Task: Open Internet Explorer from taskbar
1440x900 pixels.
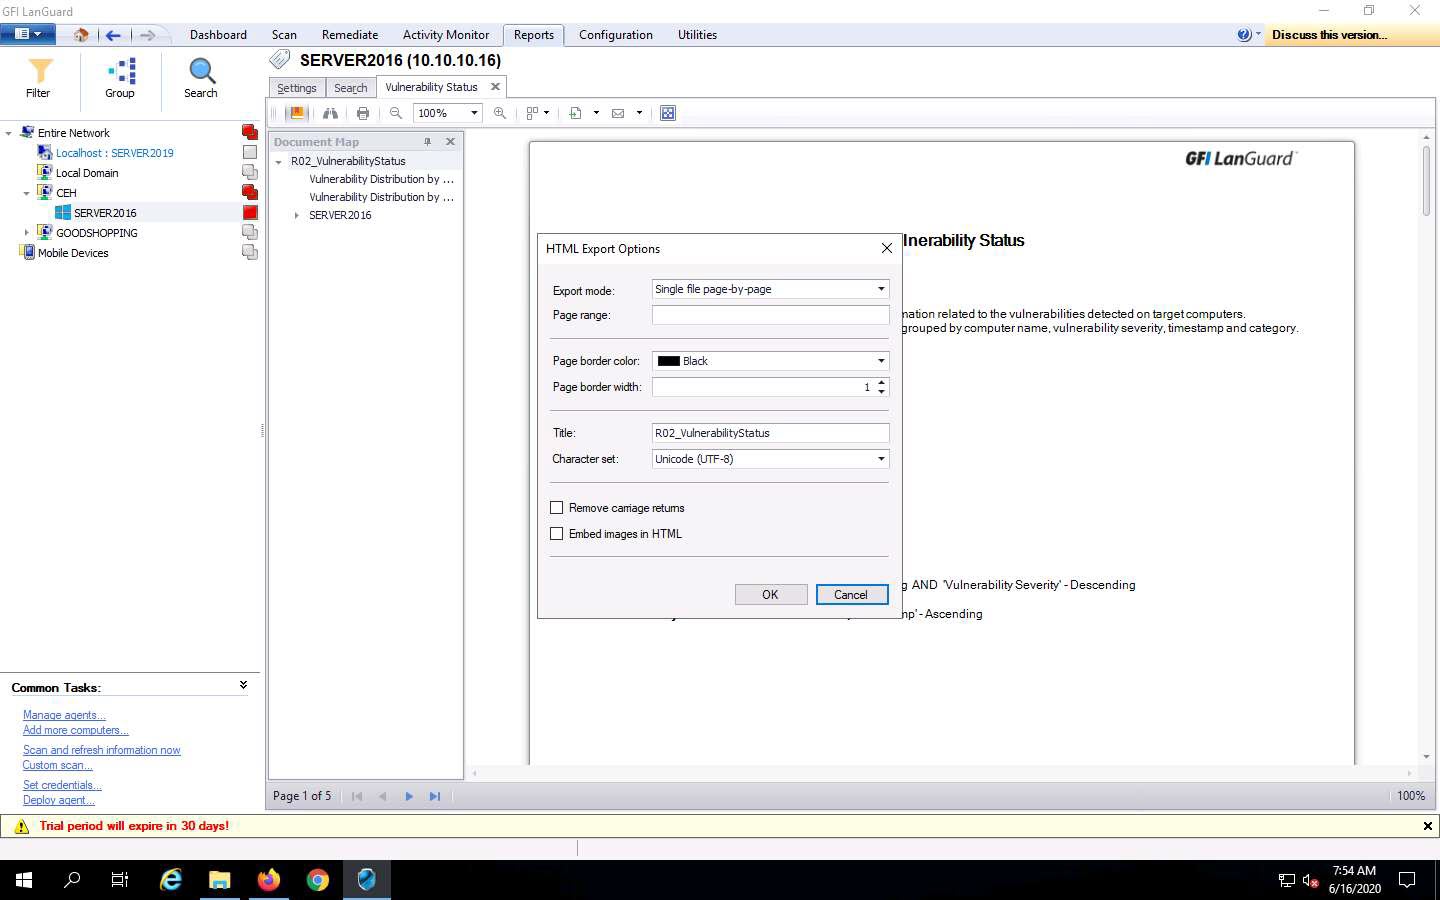Action: pyautogui.click(x=171, y=880)
